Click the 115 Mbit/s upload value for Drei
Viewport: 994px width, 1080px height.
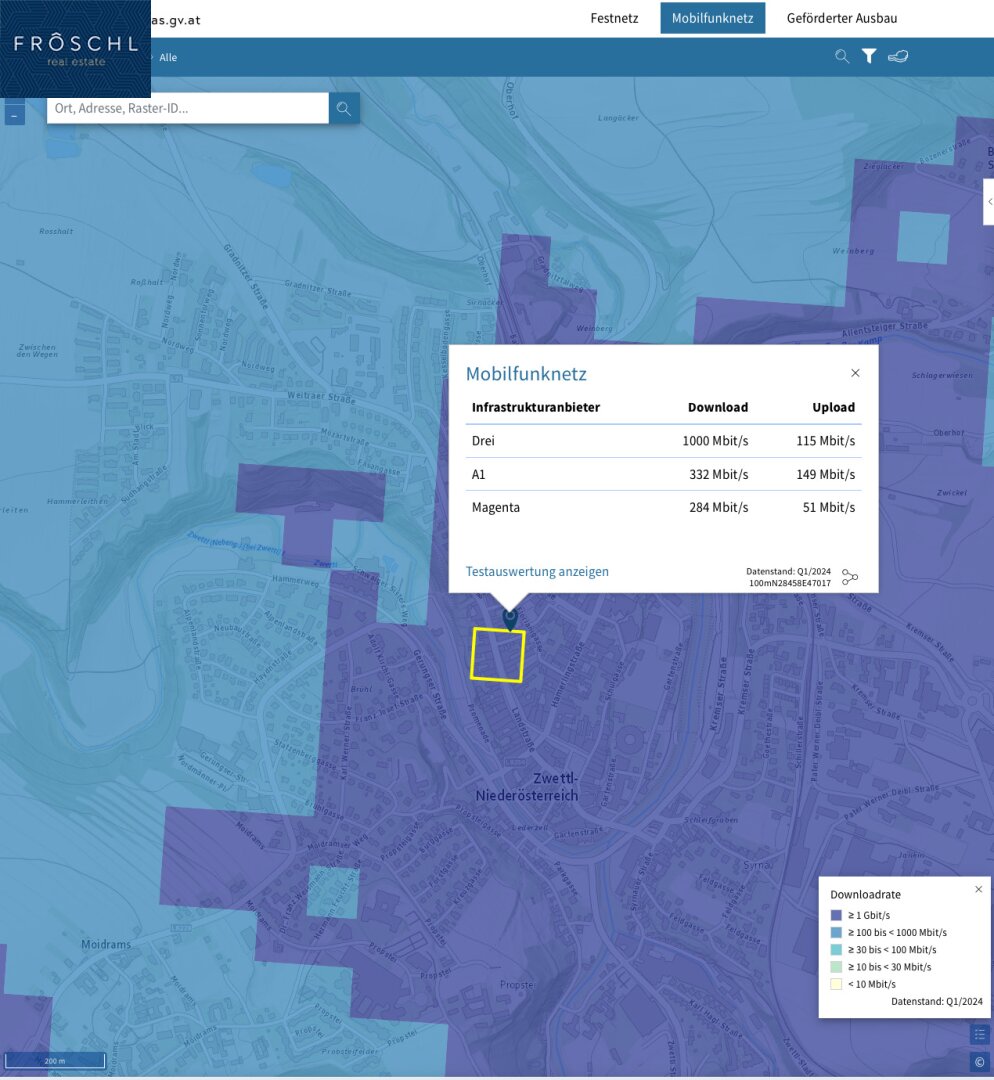coord(826,441)
